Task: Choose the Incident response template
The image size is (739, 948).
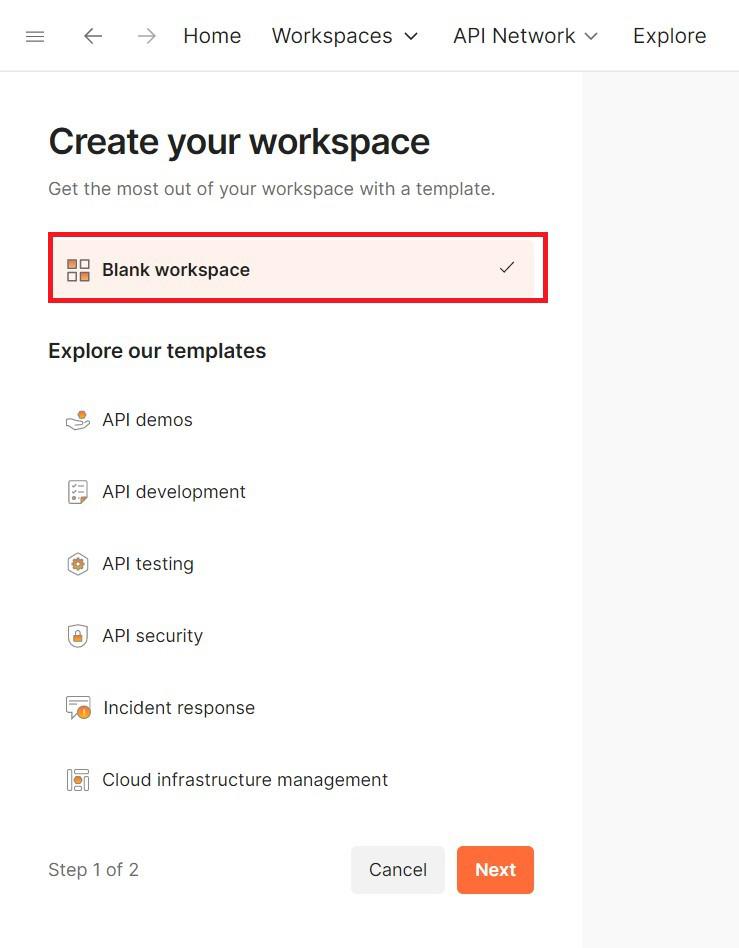Action: tap(179, 708)
